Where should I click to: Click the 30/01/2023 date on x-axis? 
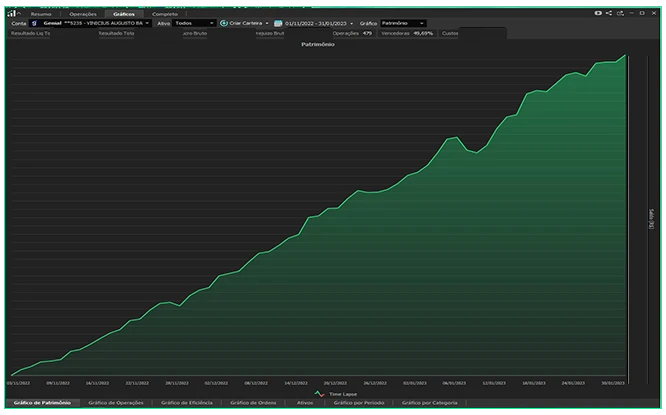[613, 383]
